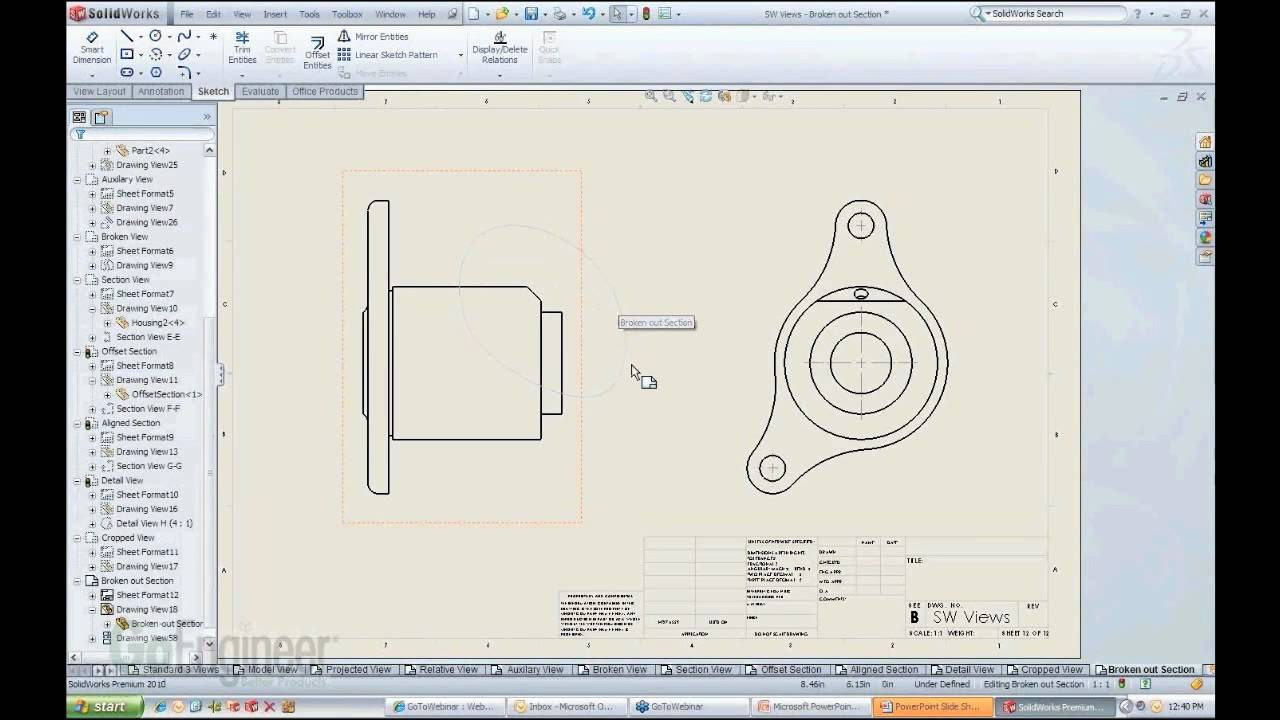Screen dimensions: 1280x720
Task: Click the Save icon
Action: point(531,14)
